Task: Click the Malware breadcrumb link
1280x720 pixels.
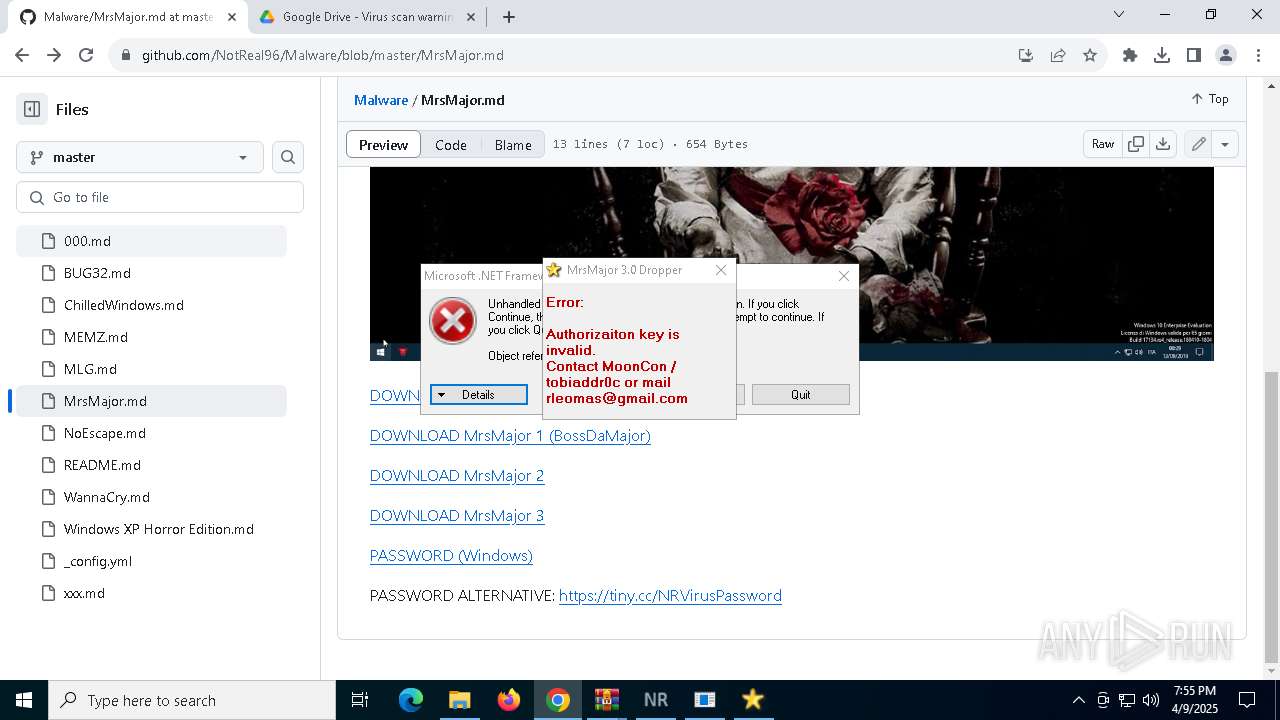Action: 381,100
